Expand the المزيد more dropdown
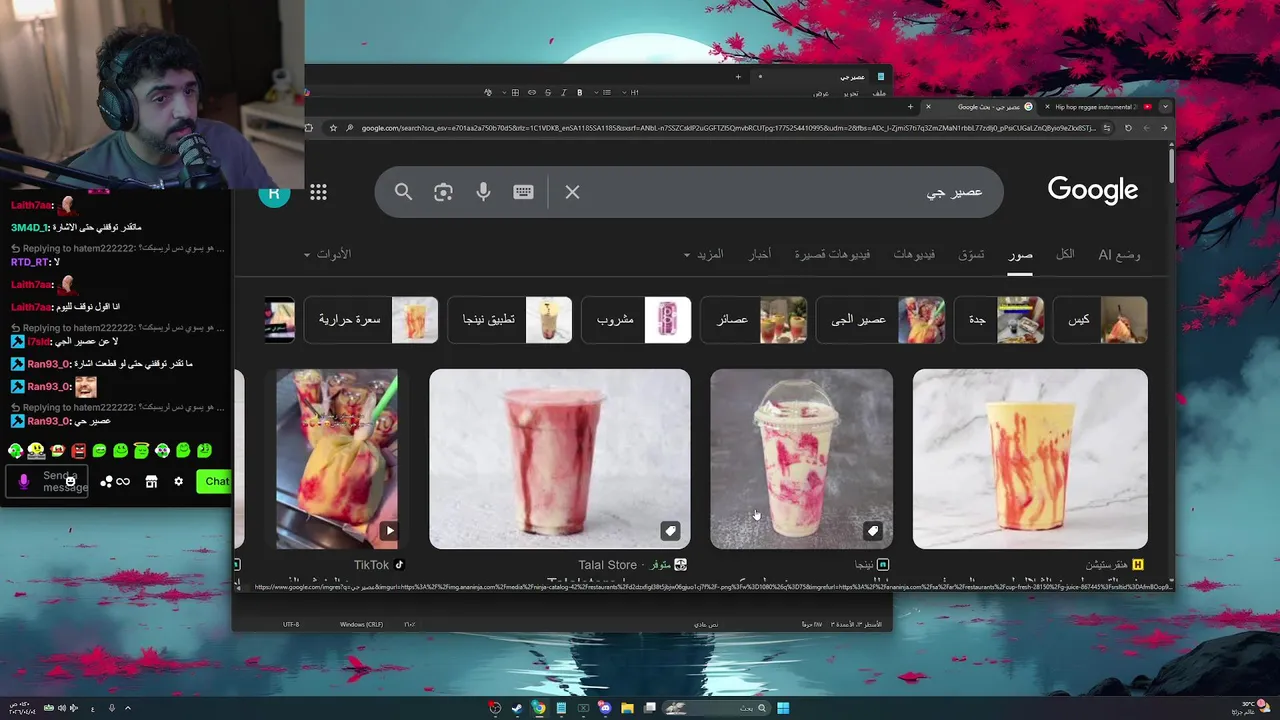Viewport: 1280px width, 720px height. click(704, 255)
